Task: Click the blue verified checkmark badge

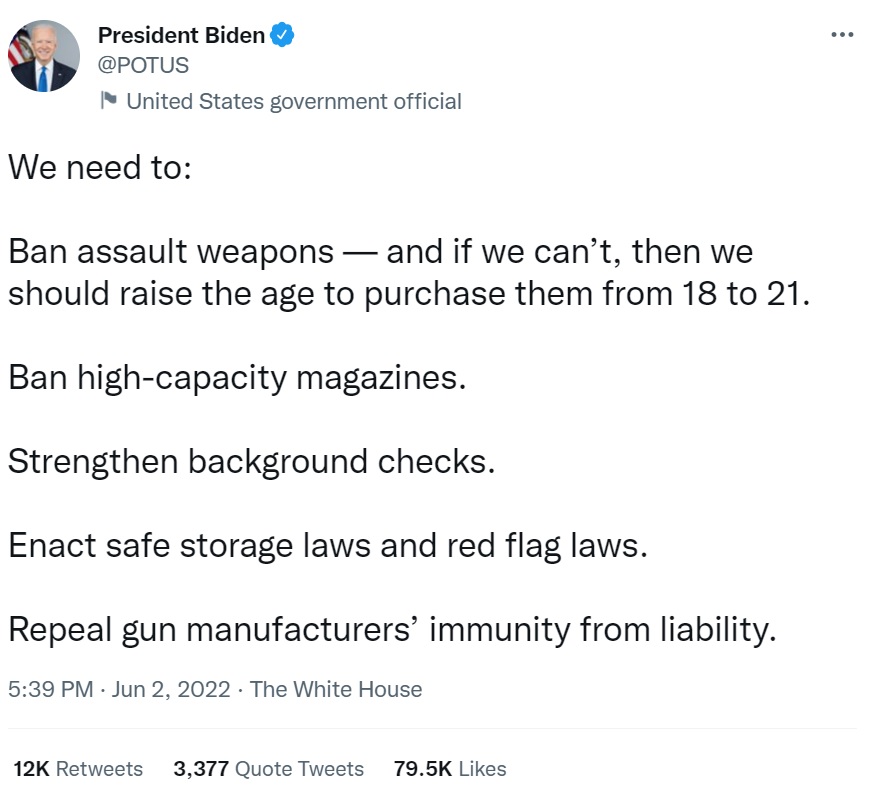Action: 283,36
